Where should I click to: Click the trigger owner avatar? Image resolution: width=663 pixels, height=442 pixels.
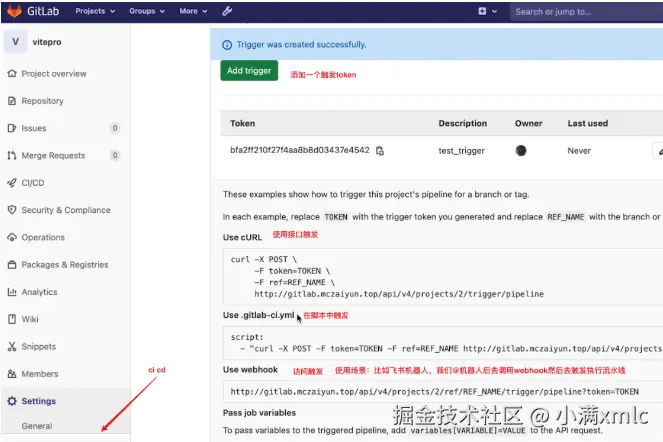521,151
